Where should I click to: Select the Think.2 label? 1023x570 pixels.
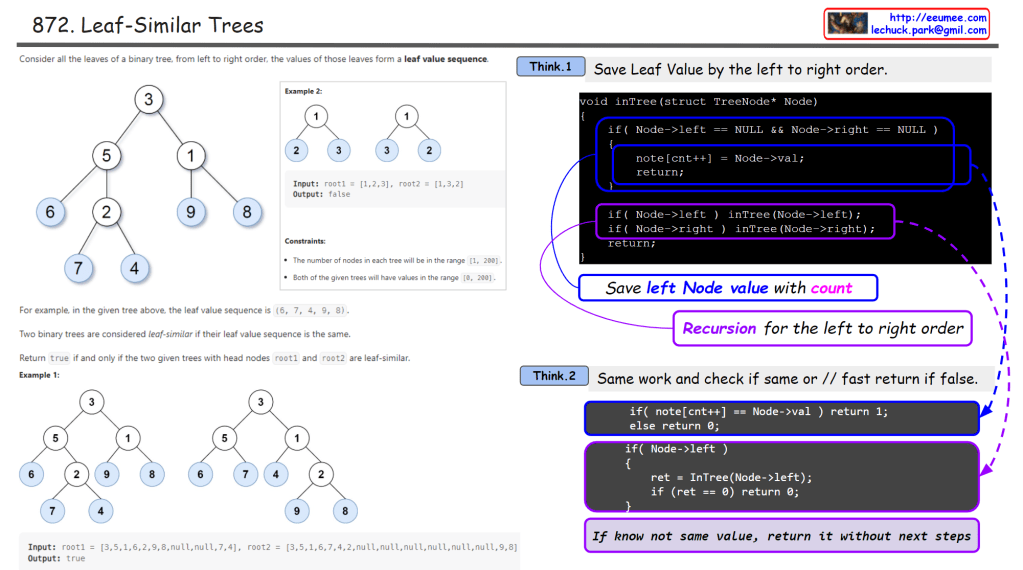(554, 376)
